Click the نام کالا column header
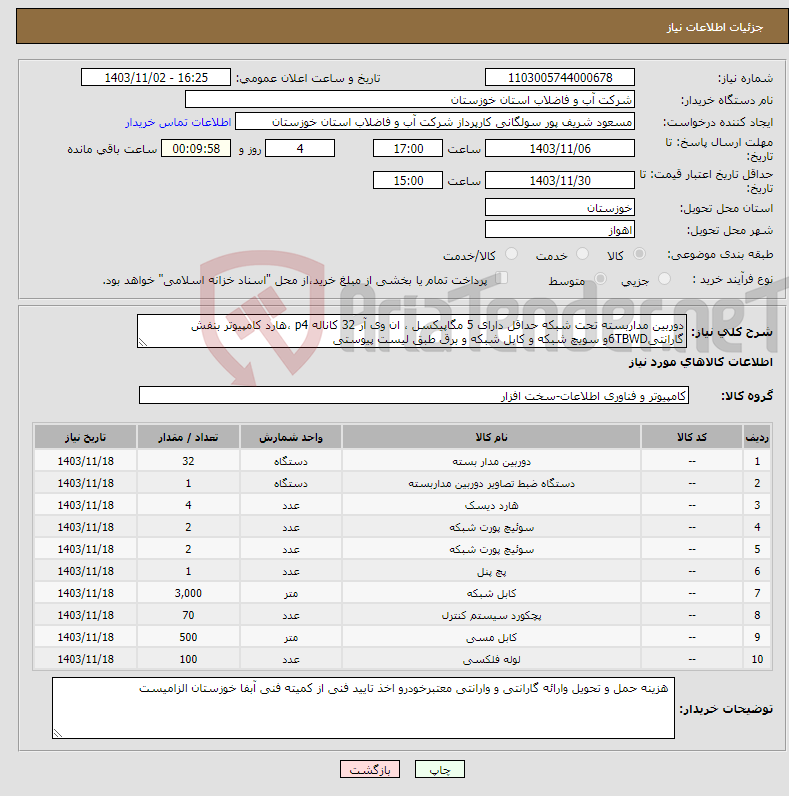The width and height of the screenshot is (789, 796). pos(491,437)
